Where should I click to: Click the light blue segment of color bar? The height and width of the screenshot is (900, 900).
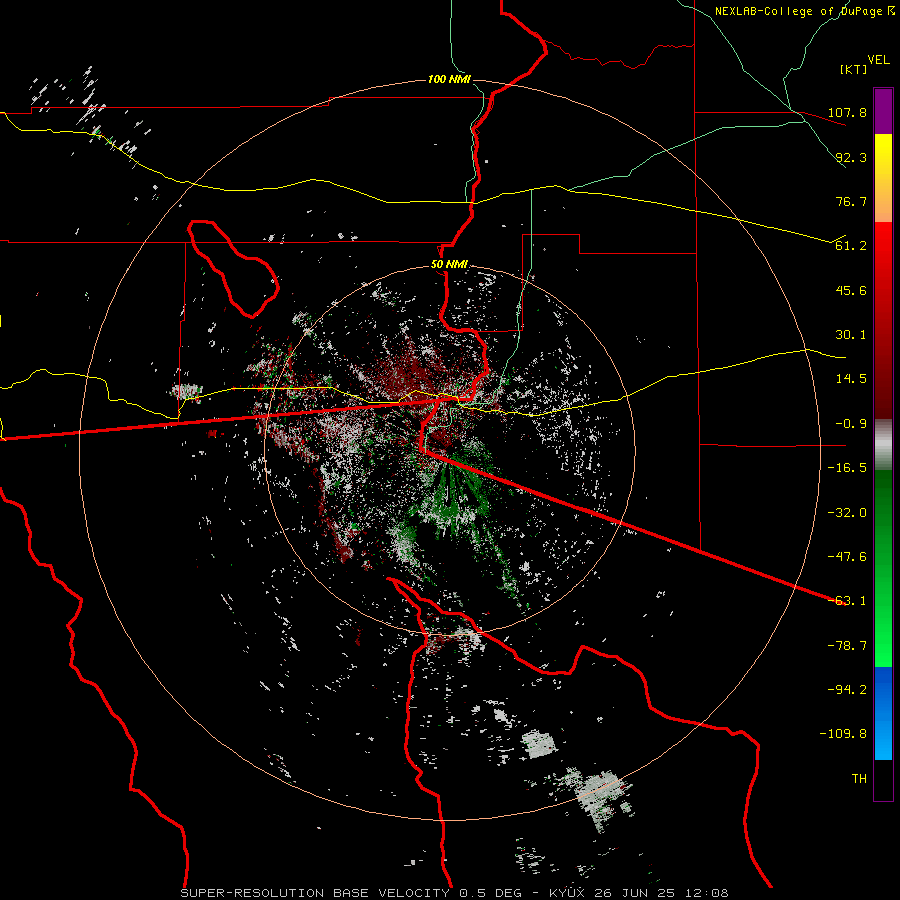coord(883,735)
